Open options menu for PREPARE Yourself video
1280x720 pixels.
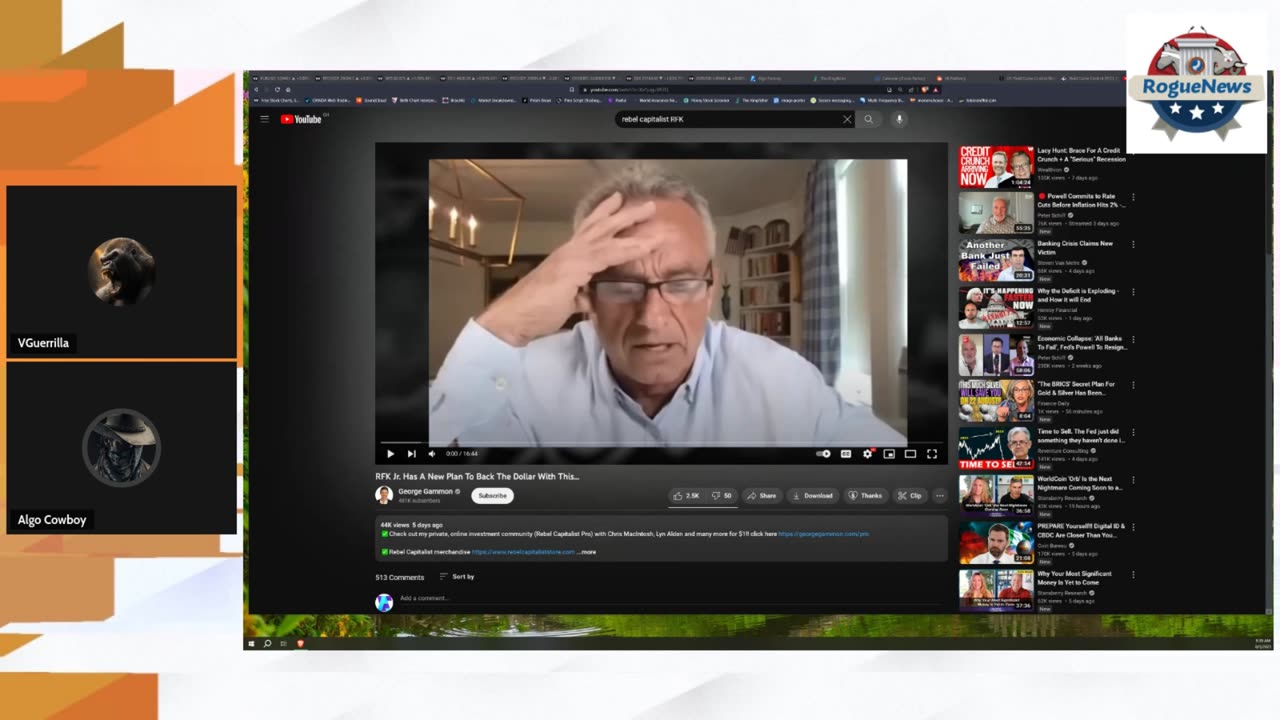[1133, 527]
